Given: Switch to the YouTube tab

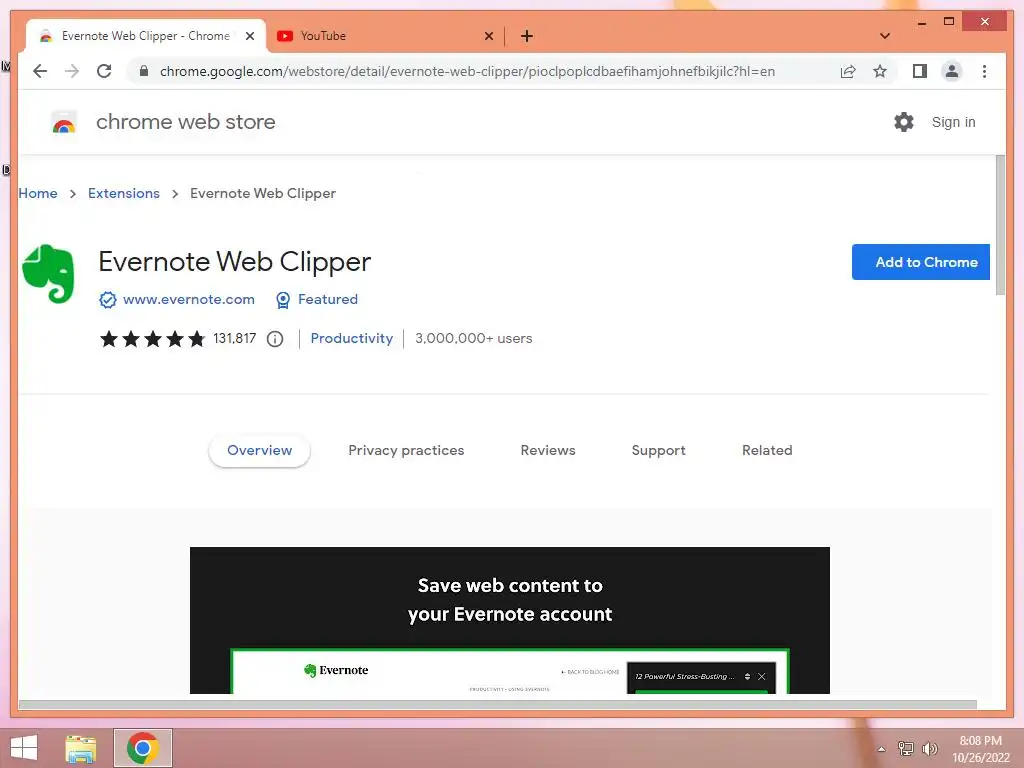Looking at the screenshot, I should pyautogui.click(x=385, y=36).
